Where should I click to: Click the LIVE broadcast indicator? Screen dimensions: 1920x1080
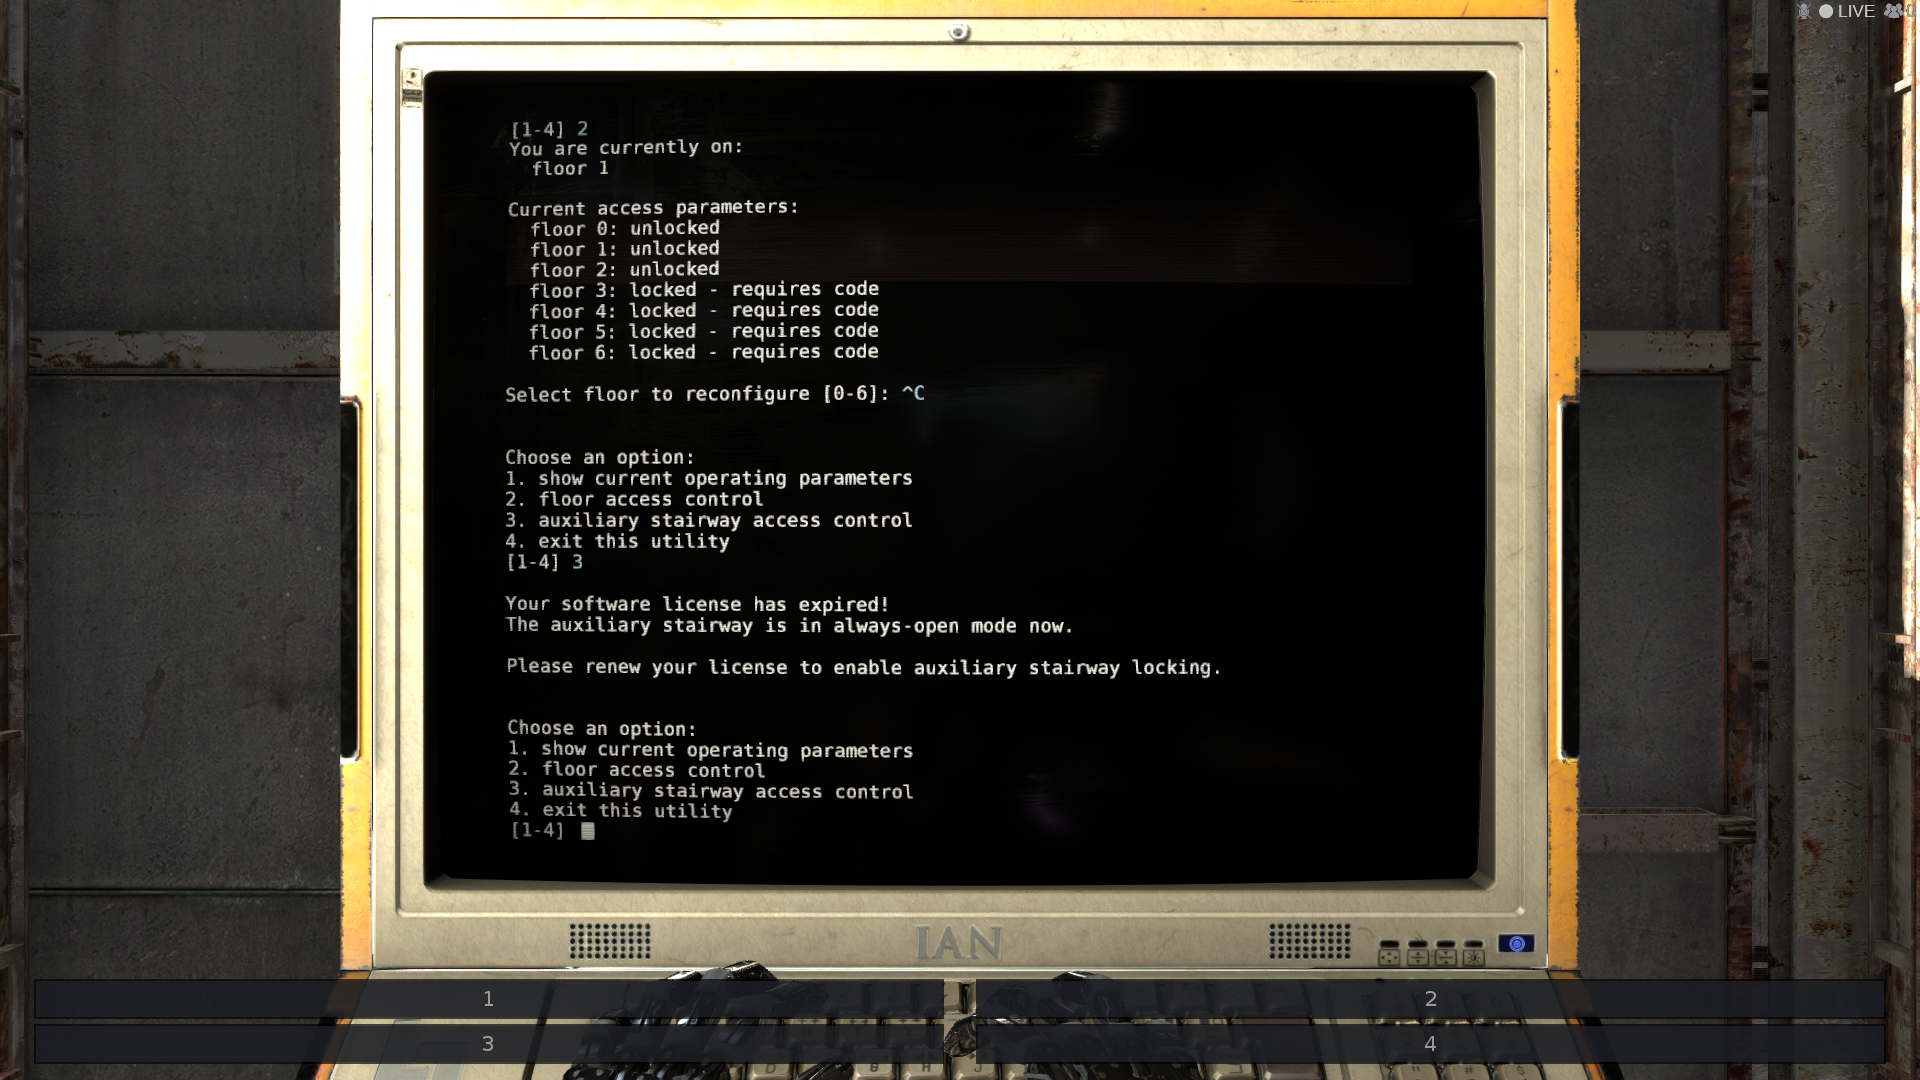pos(1847,11)
